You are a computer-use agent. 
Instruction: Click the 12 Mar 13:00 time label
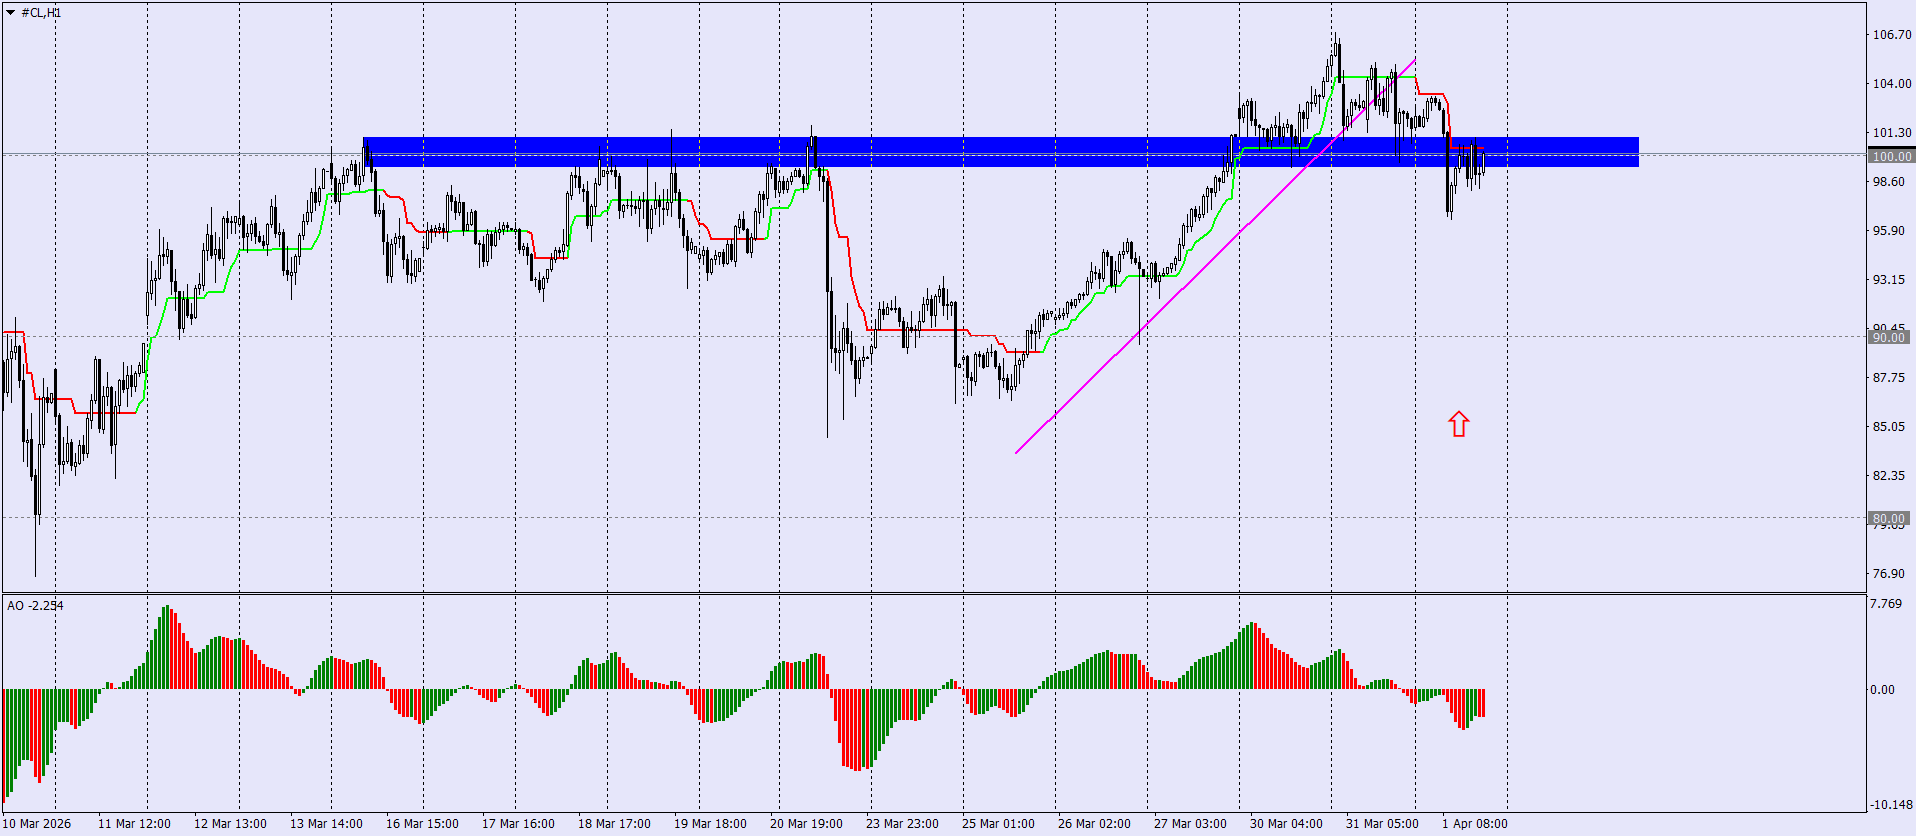230,824
